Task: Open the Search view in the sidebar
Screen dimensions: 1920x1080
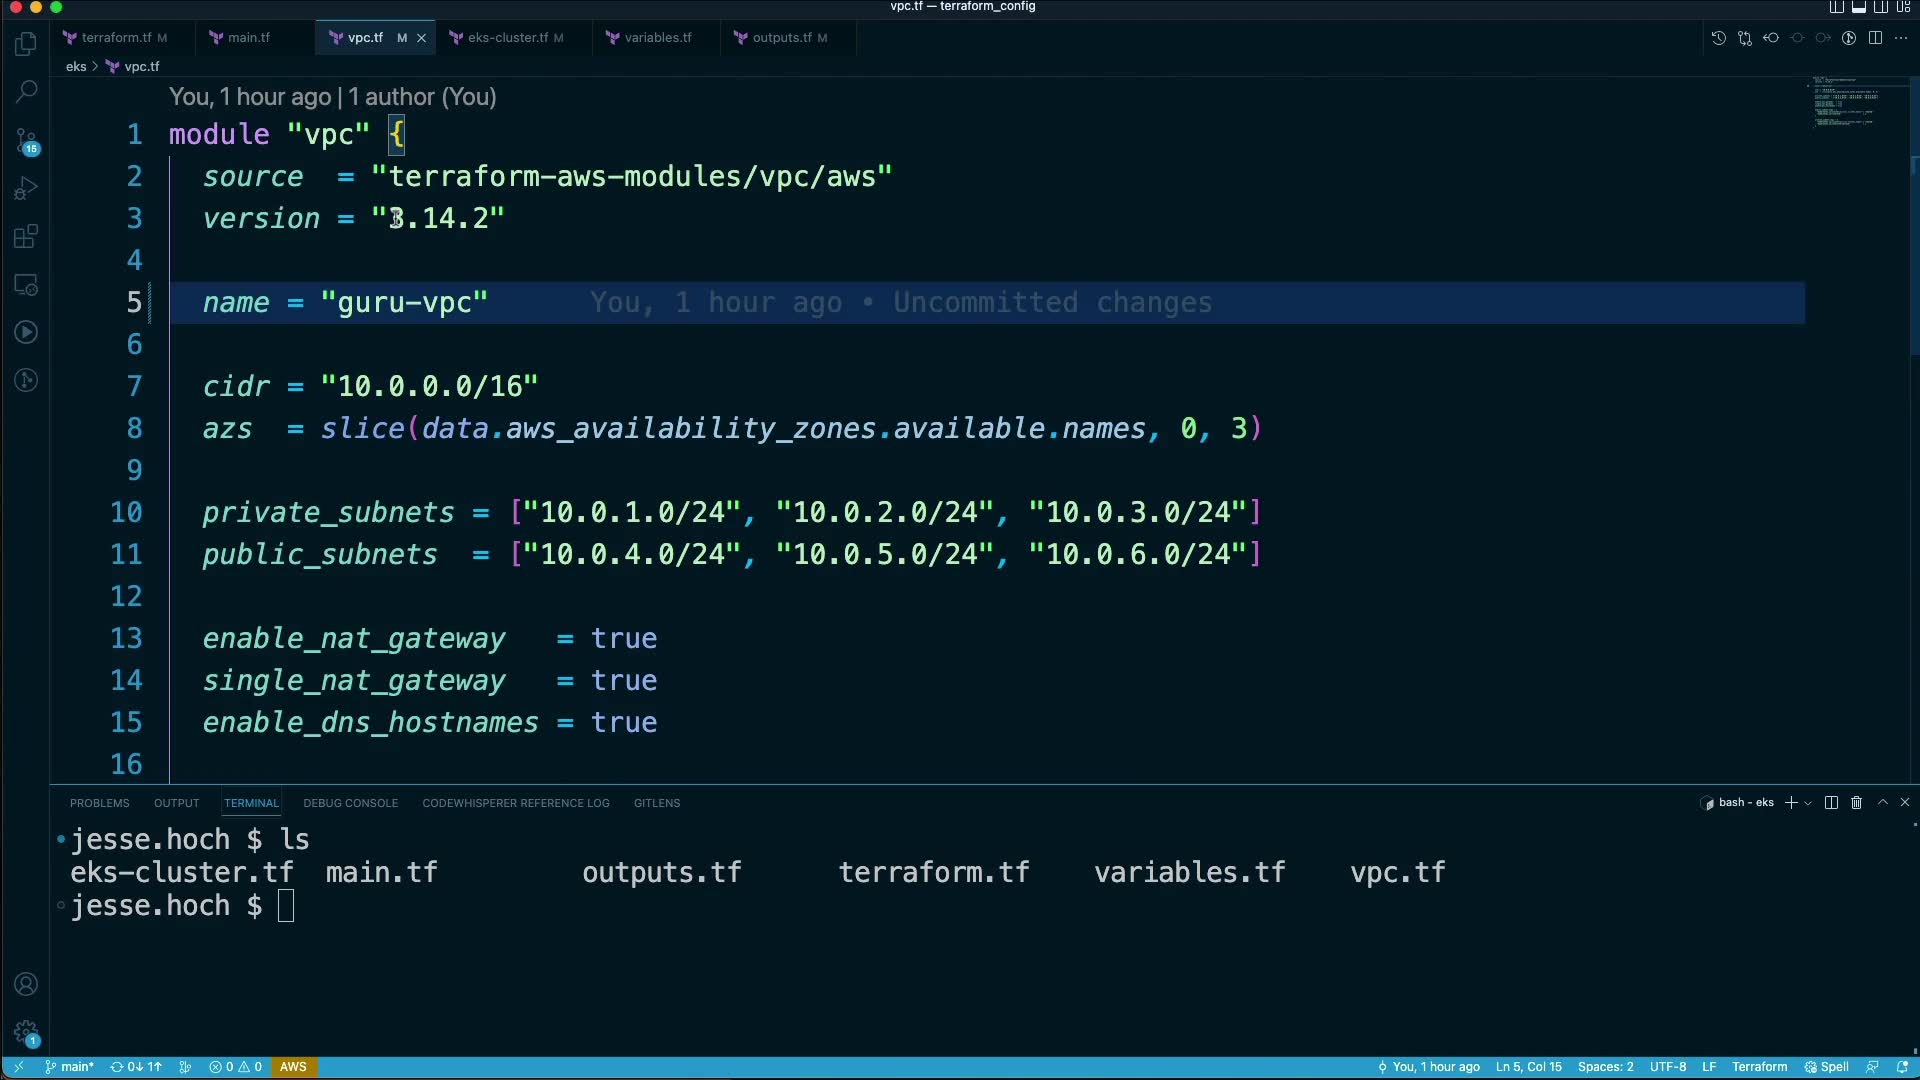Action: tap(26, 92)
